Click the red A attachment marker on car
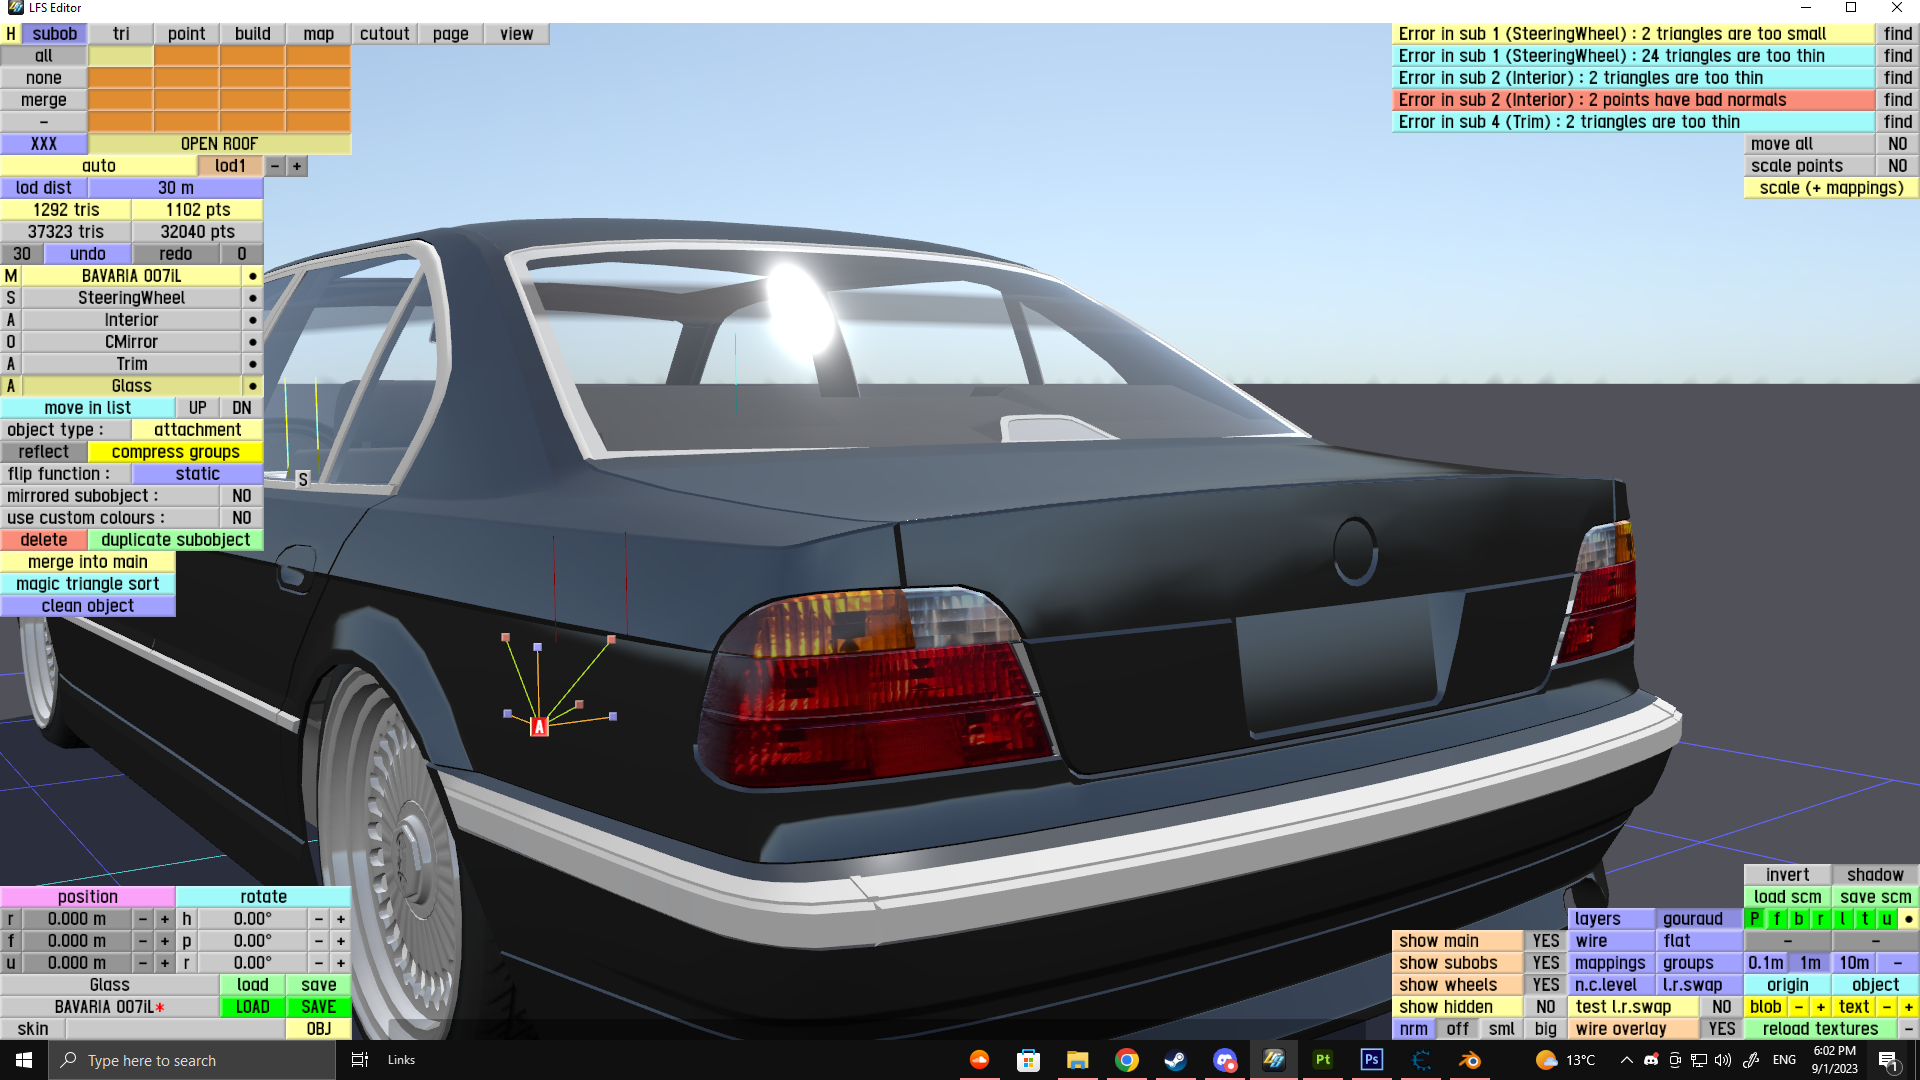Viewport: 1920px width, 1080px height. tap(539, 727)
